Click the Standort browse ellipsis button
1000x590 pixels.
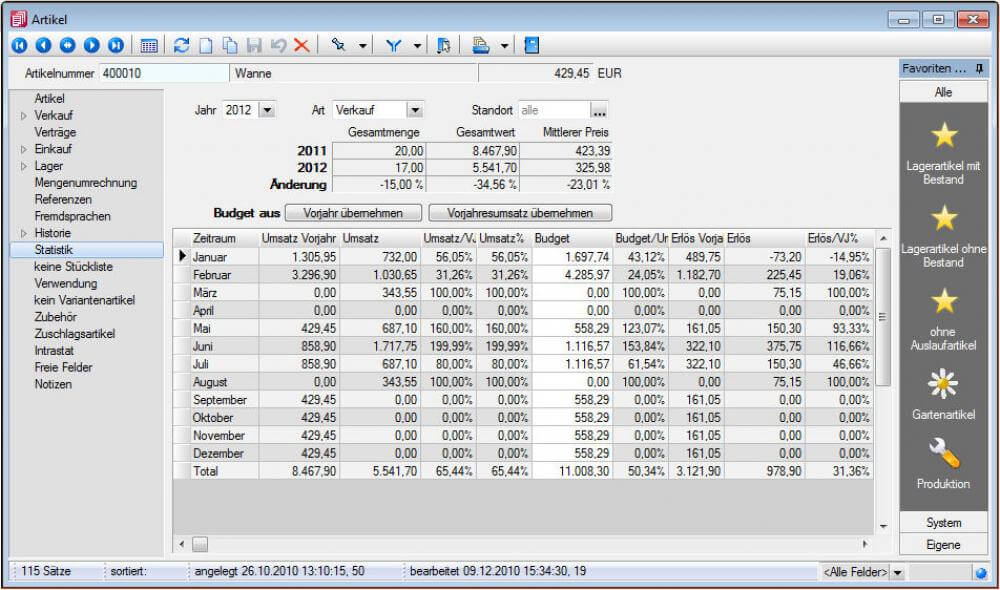click(599, 110)
